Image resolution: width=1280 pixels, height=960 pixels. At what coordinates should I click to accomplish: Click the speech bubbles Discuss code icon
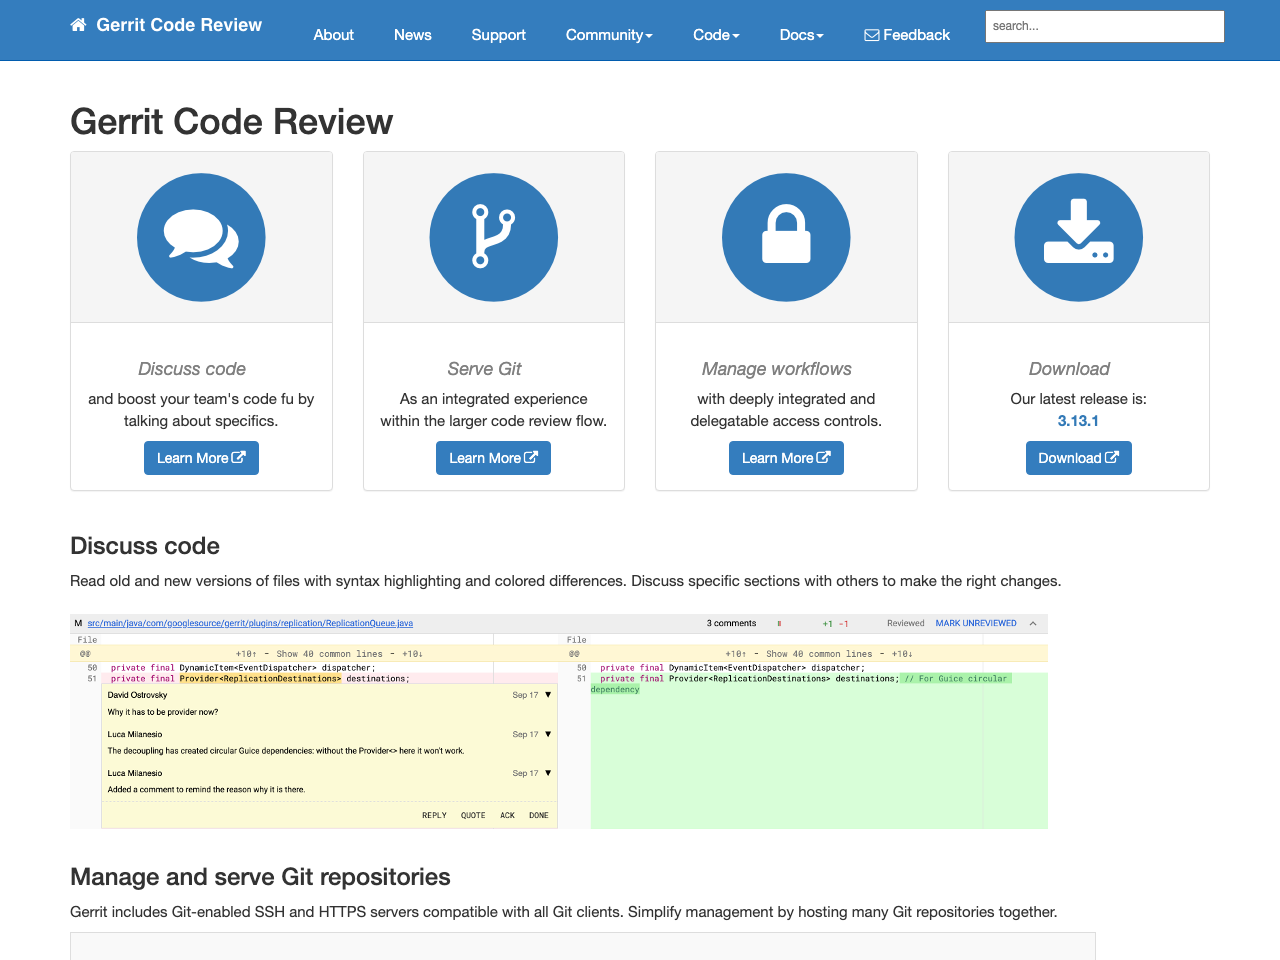pos(201,237)
